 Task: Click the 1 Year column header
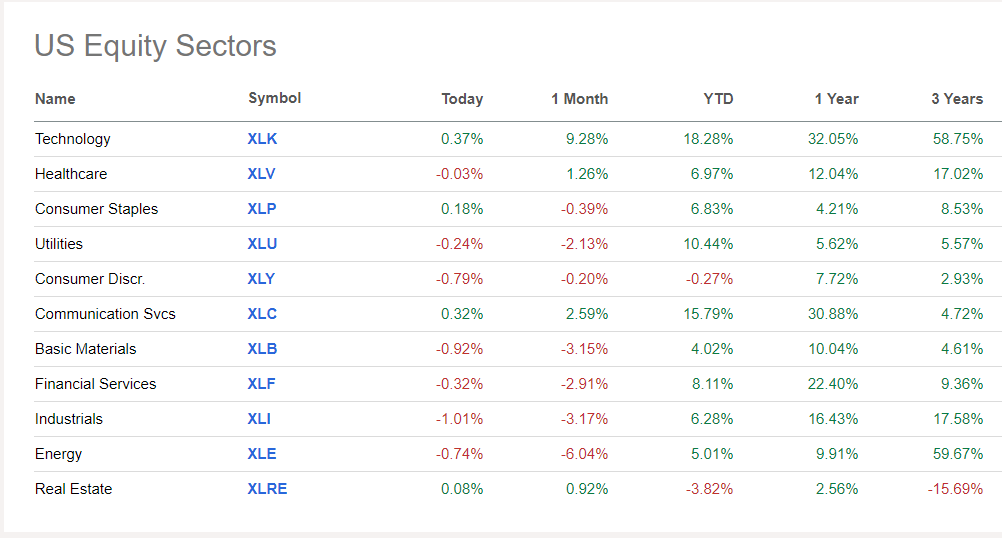point(836,99)
